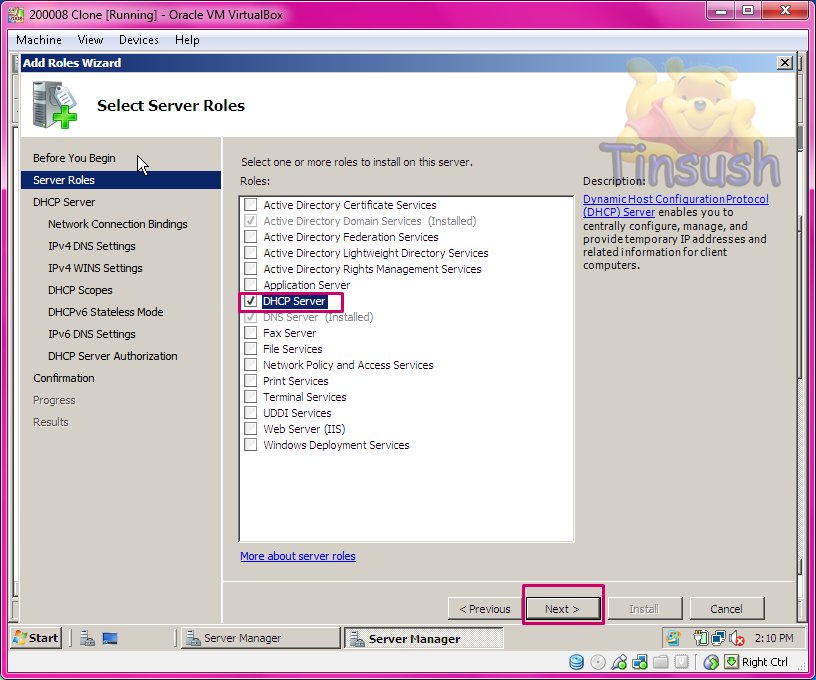The image size is (816, 680).
Task: Click the Windows update tray icon
Action: 673,638
